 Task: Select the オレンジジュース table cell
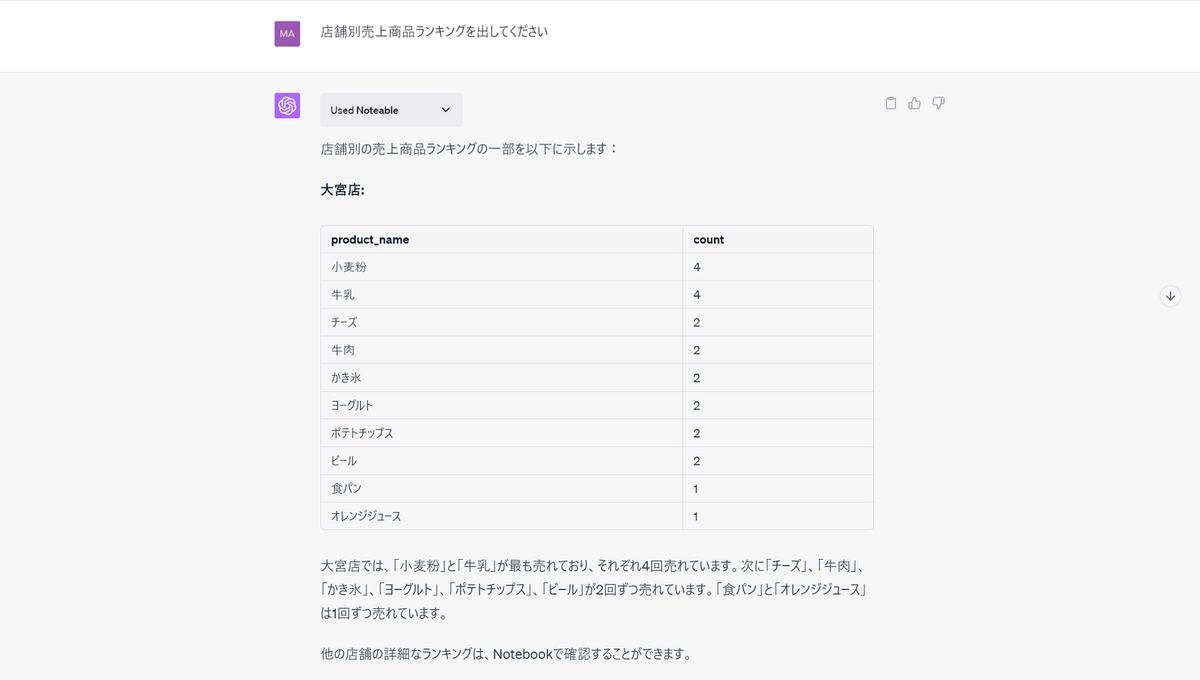501,516
